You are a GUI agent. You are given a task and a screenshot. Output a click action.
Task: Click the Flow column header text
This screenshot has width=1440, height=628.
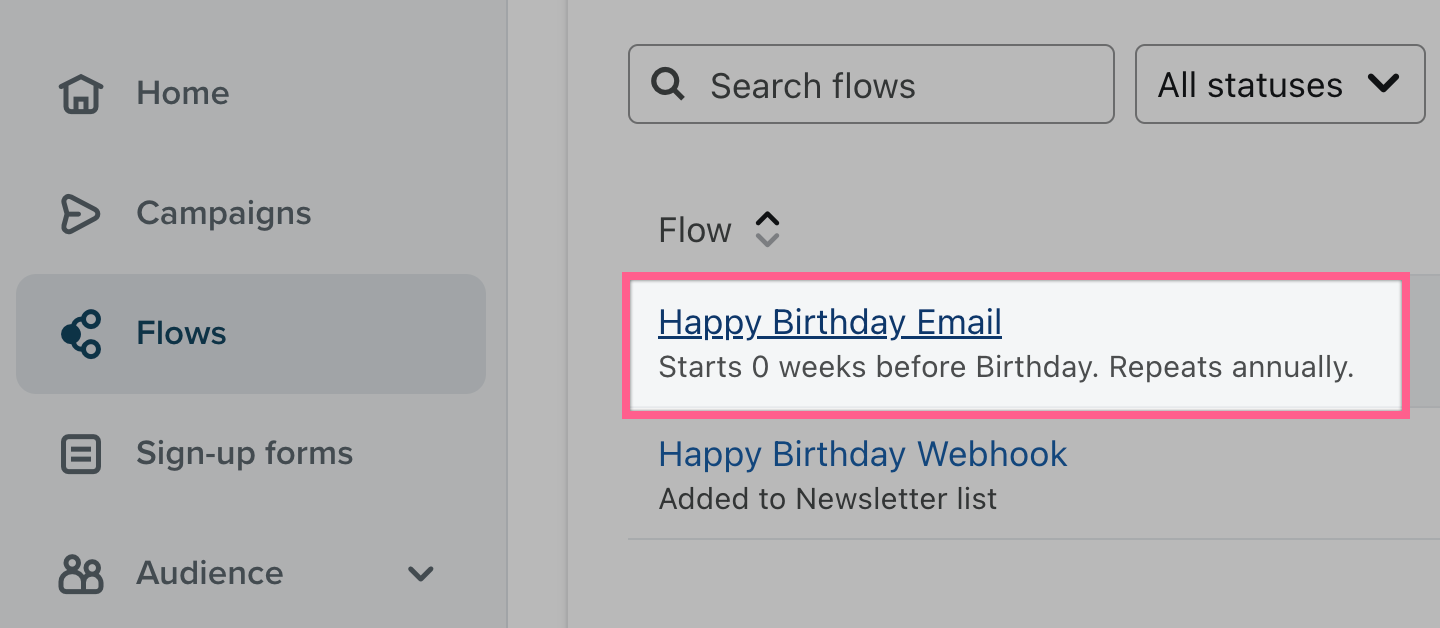(695, 230)
